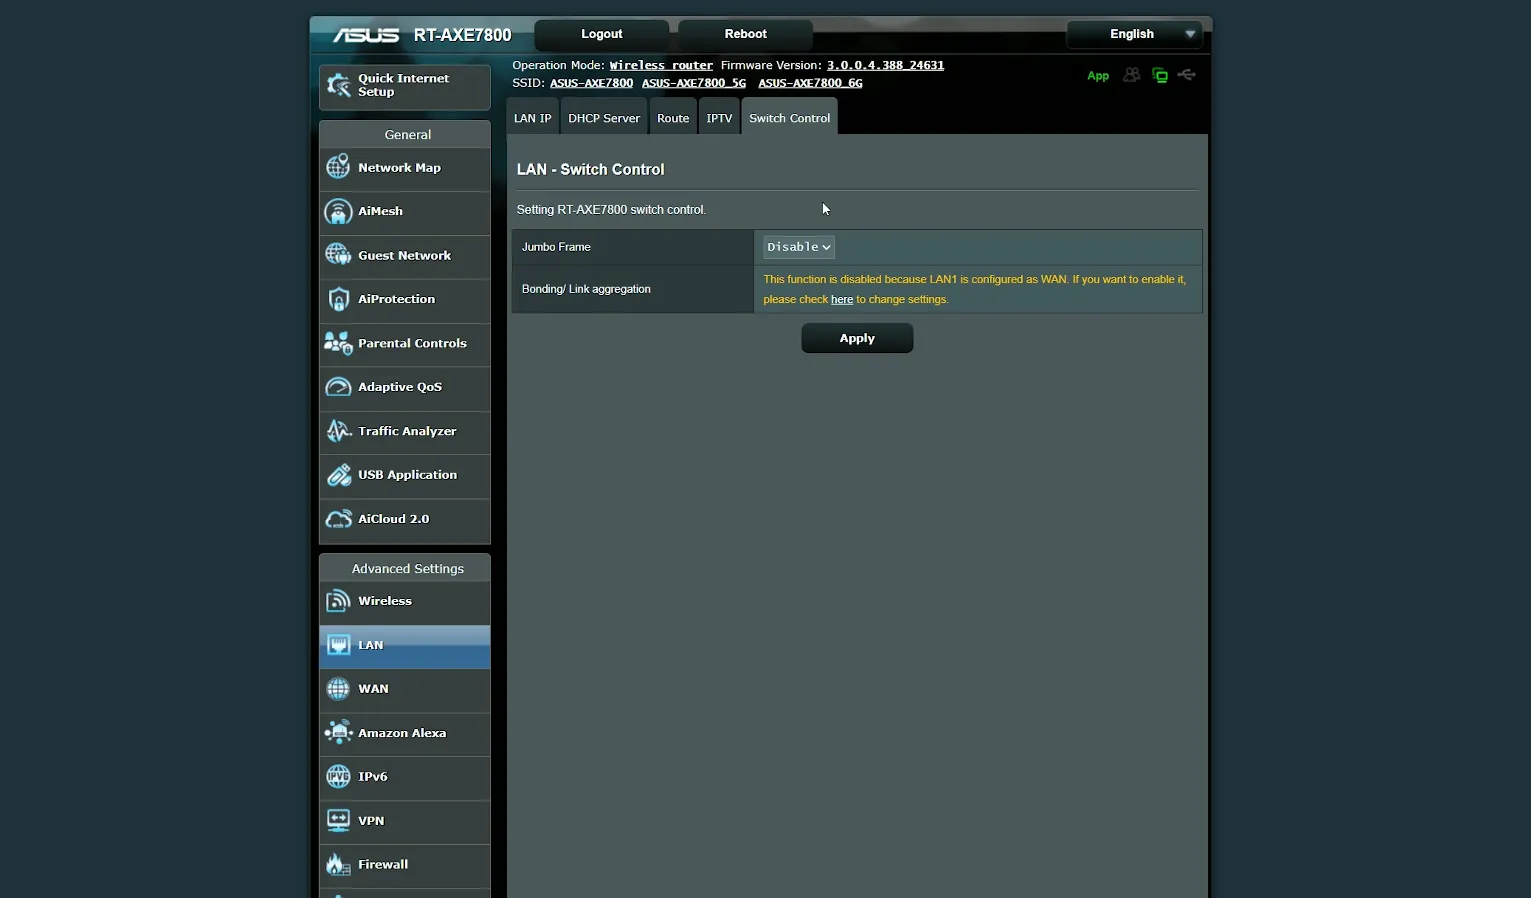The height and width of the screenshot is (898, 1531).
Task: Click the Wireless signal icon
Action: (338, 601)
